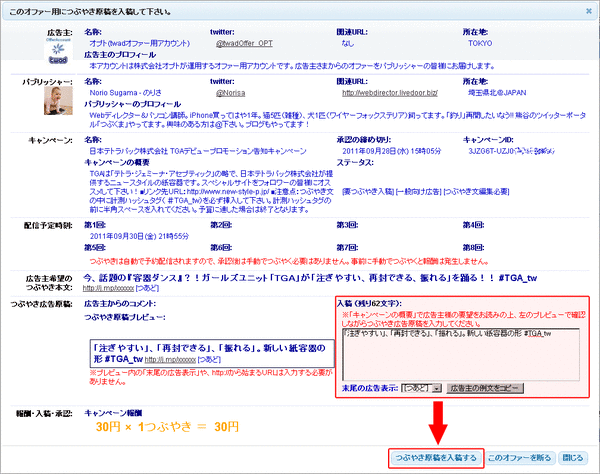Click つぶやき原稿を入稿する button

point(436,458)
